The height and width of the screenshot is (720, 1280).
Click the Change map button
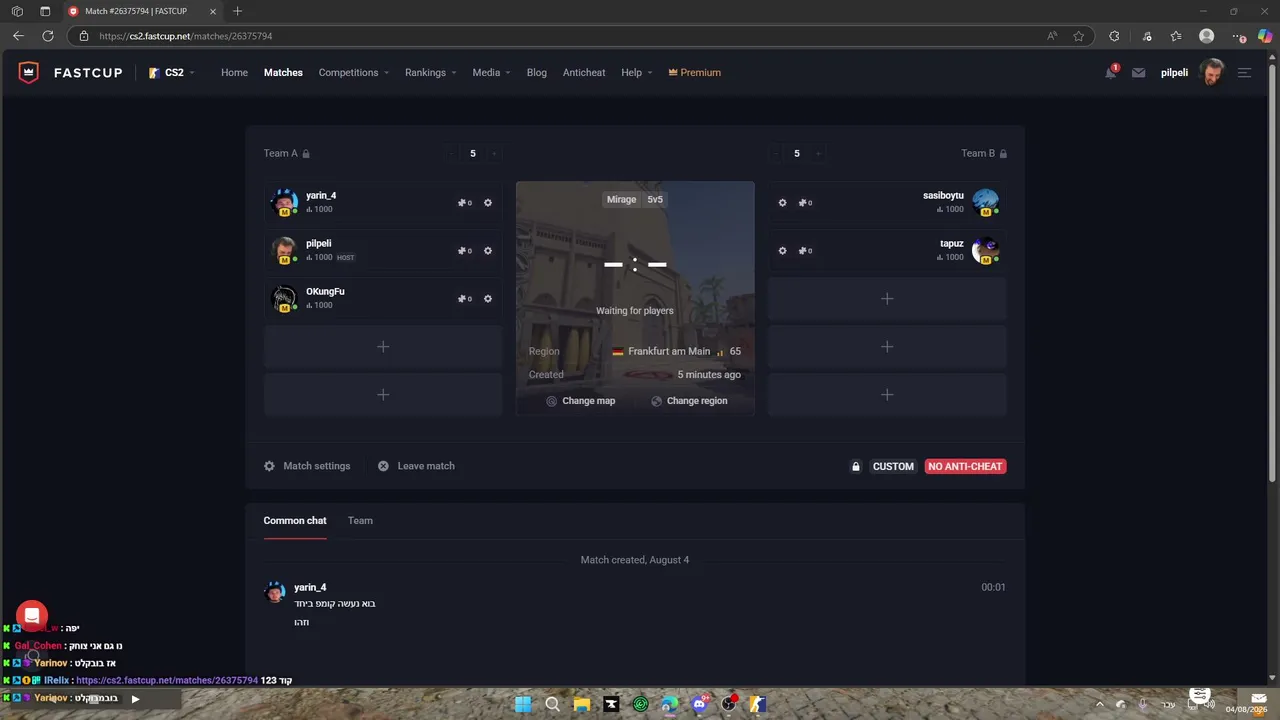pyautogui.click(x=580, y=401)
